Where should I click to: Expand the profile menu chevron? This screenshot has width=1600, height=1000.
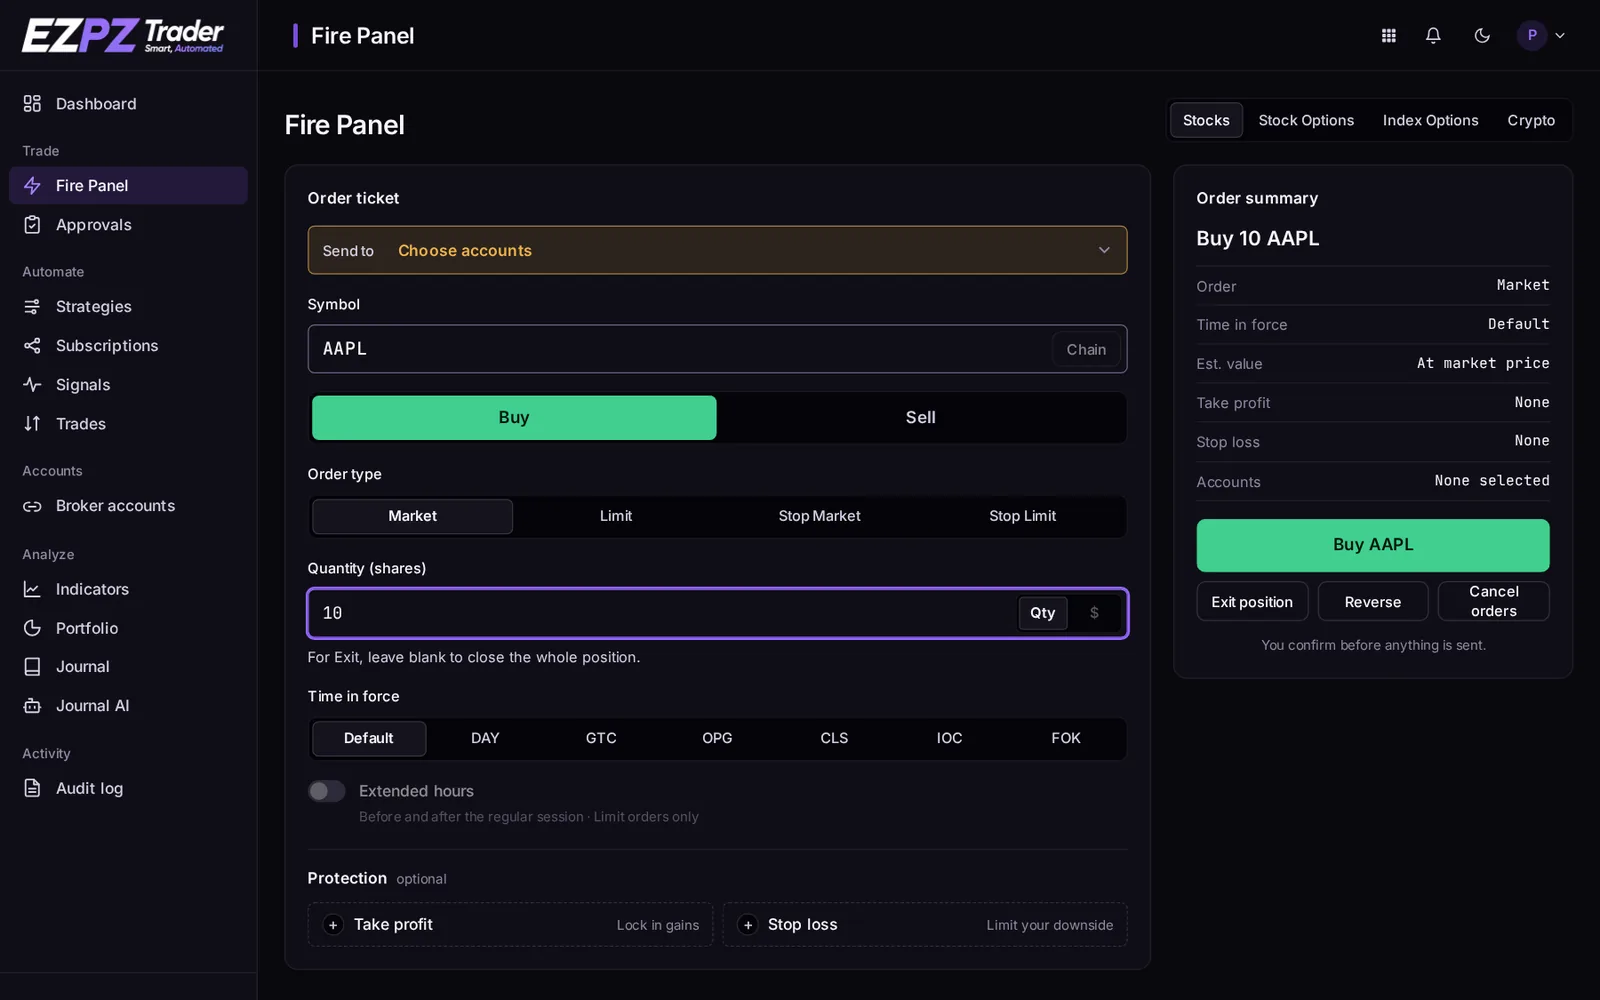tap(1560, 36)
